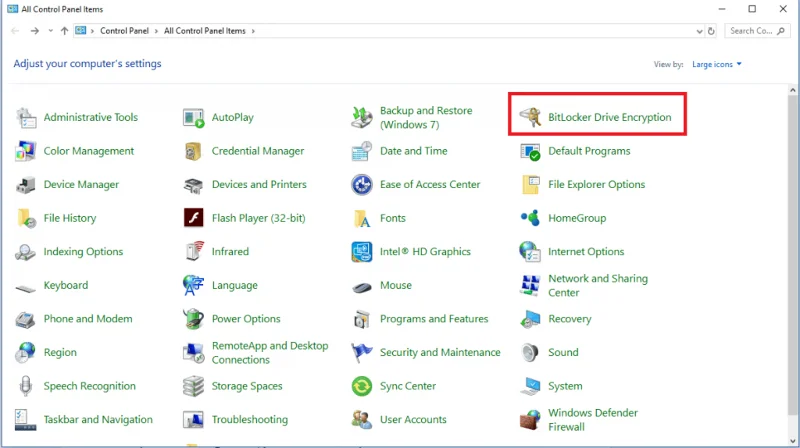Open Backup and Restore (Windows 7) icon
This screenshot has height=448, width=800.
point(362,117)
